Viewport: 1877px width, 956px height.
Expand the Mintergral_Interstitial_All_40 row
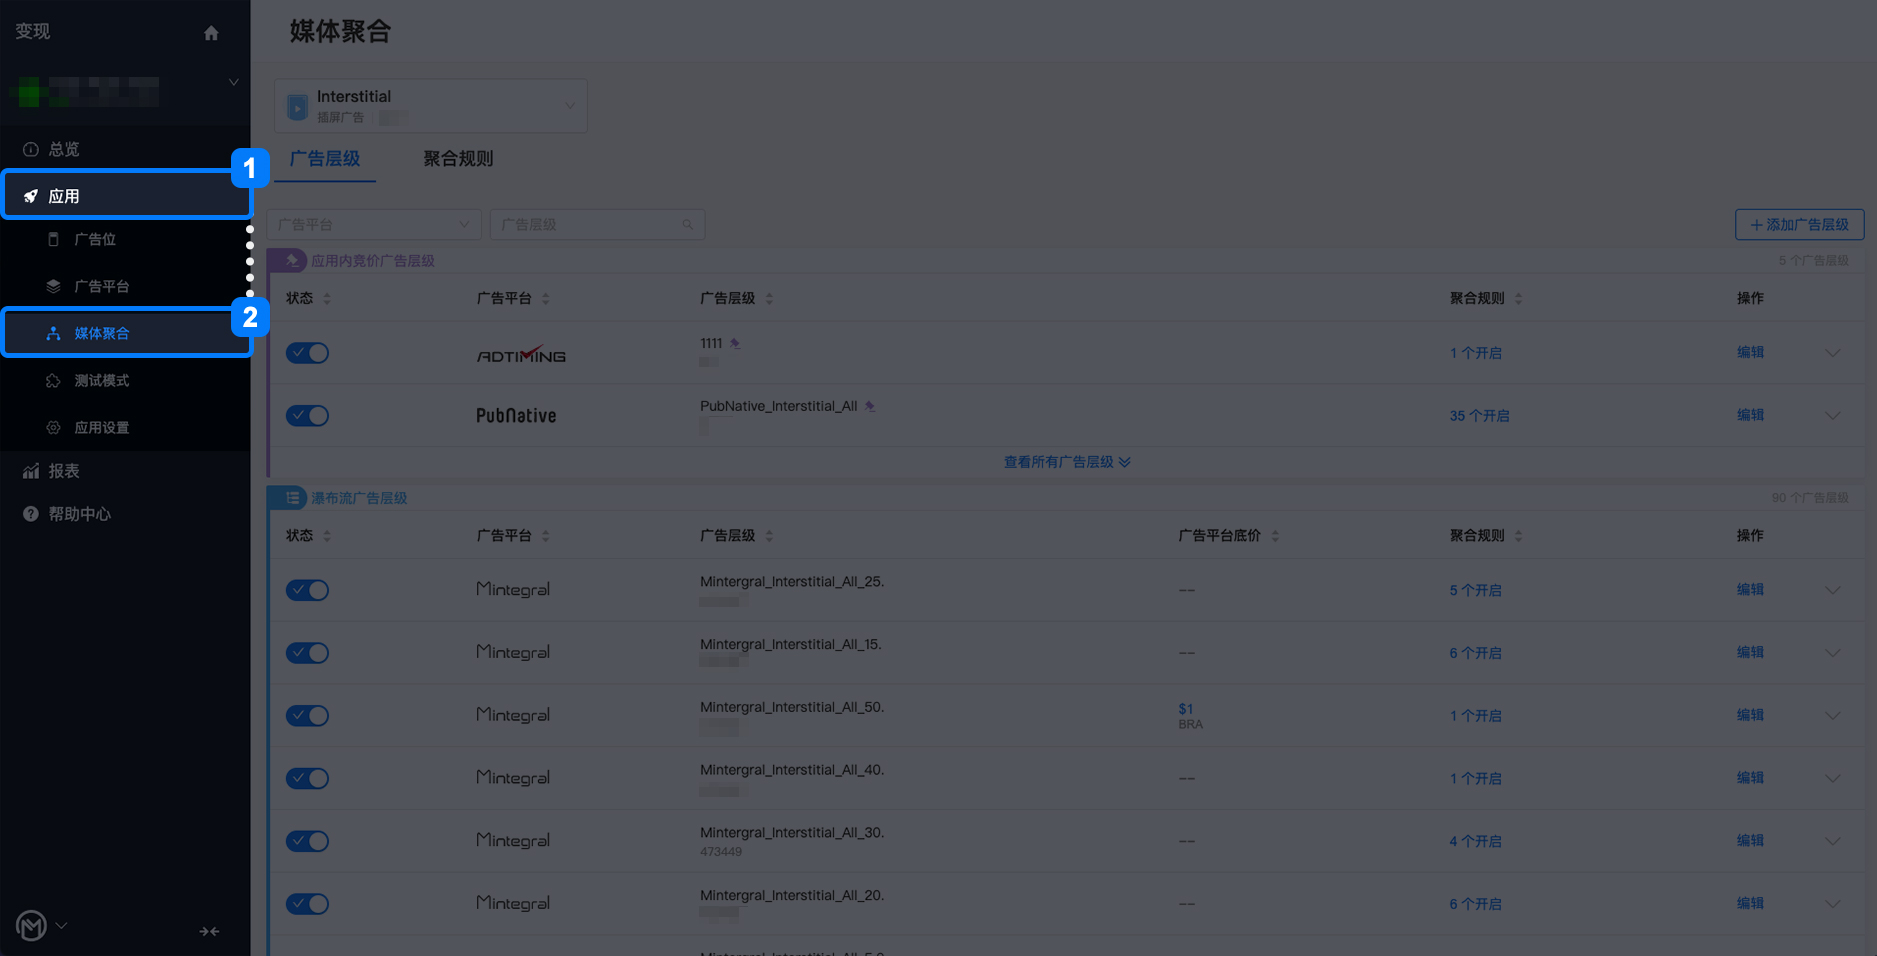click(1832, 778)
